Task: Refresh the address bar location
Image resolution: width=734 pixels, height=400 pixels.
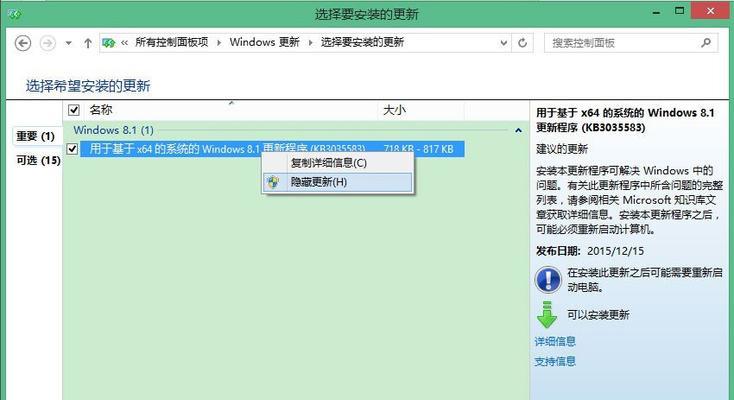Action: tap(522, 43)
